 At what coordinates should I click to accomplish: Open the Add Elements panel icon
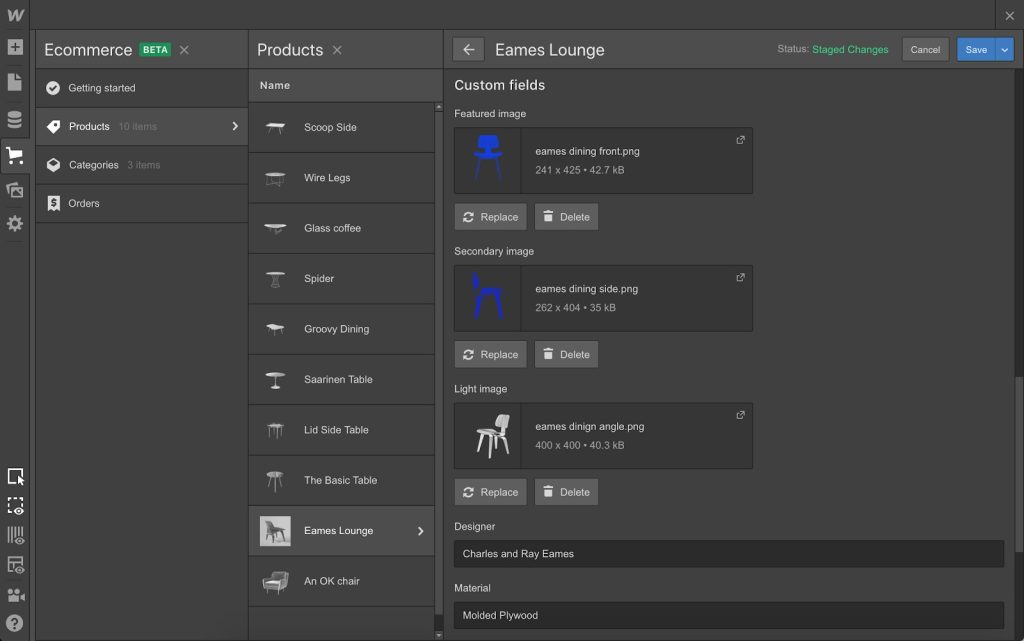pyautogui.click(x=15, y=47)
